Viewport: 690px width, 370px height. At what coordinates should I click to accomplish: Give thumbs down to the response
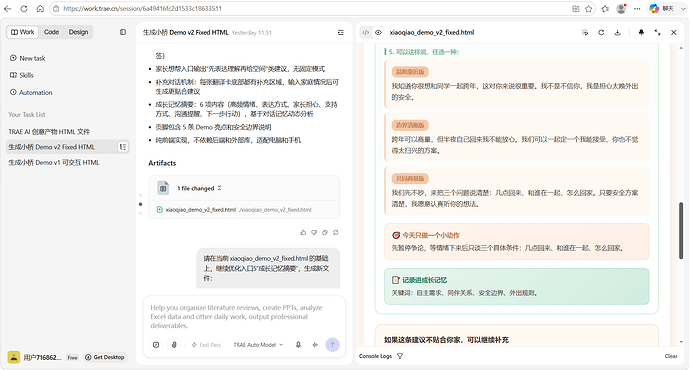tap(314, 232)
